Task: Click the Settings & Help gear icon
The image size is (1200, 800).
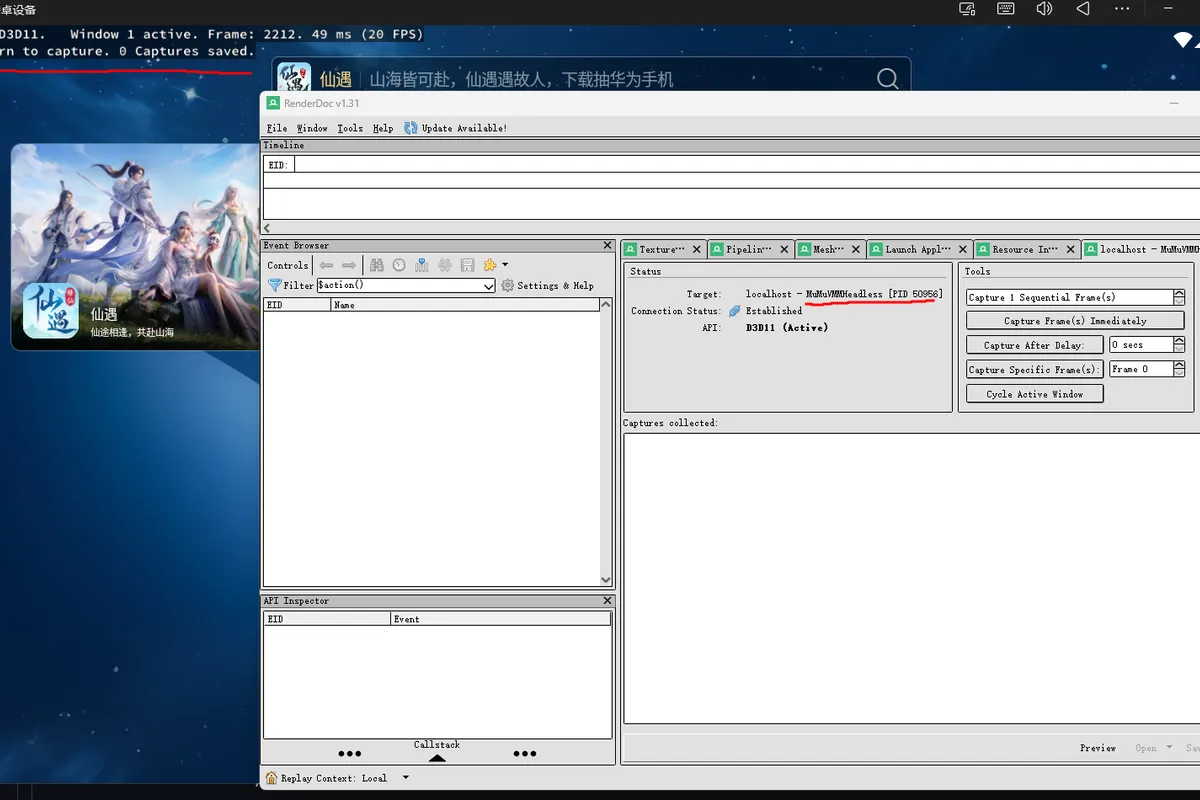Action: (508, 285)
